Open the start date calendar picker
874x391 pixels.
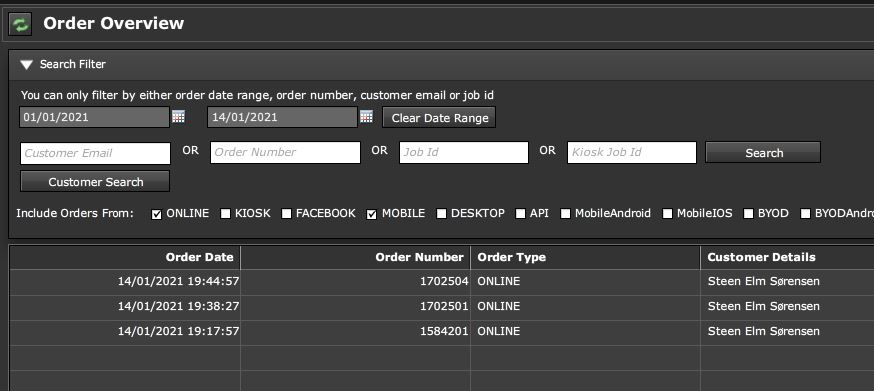click(x=178, y=117)
